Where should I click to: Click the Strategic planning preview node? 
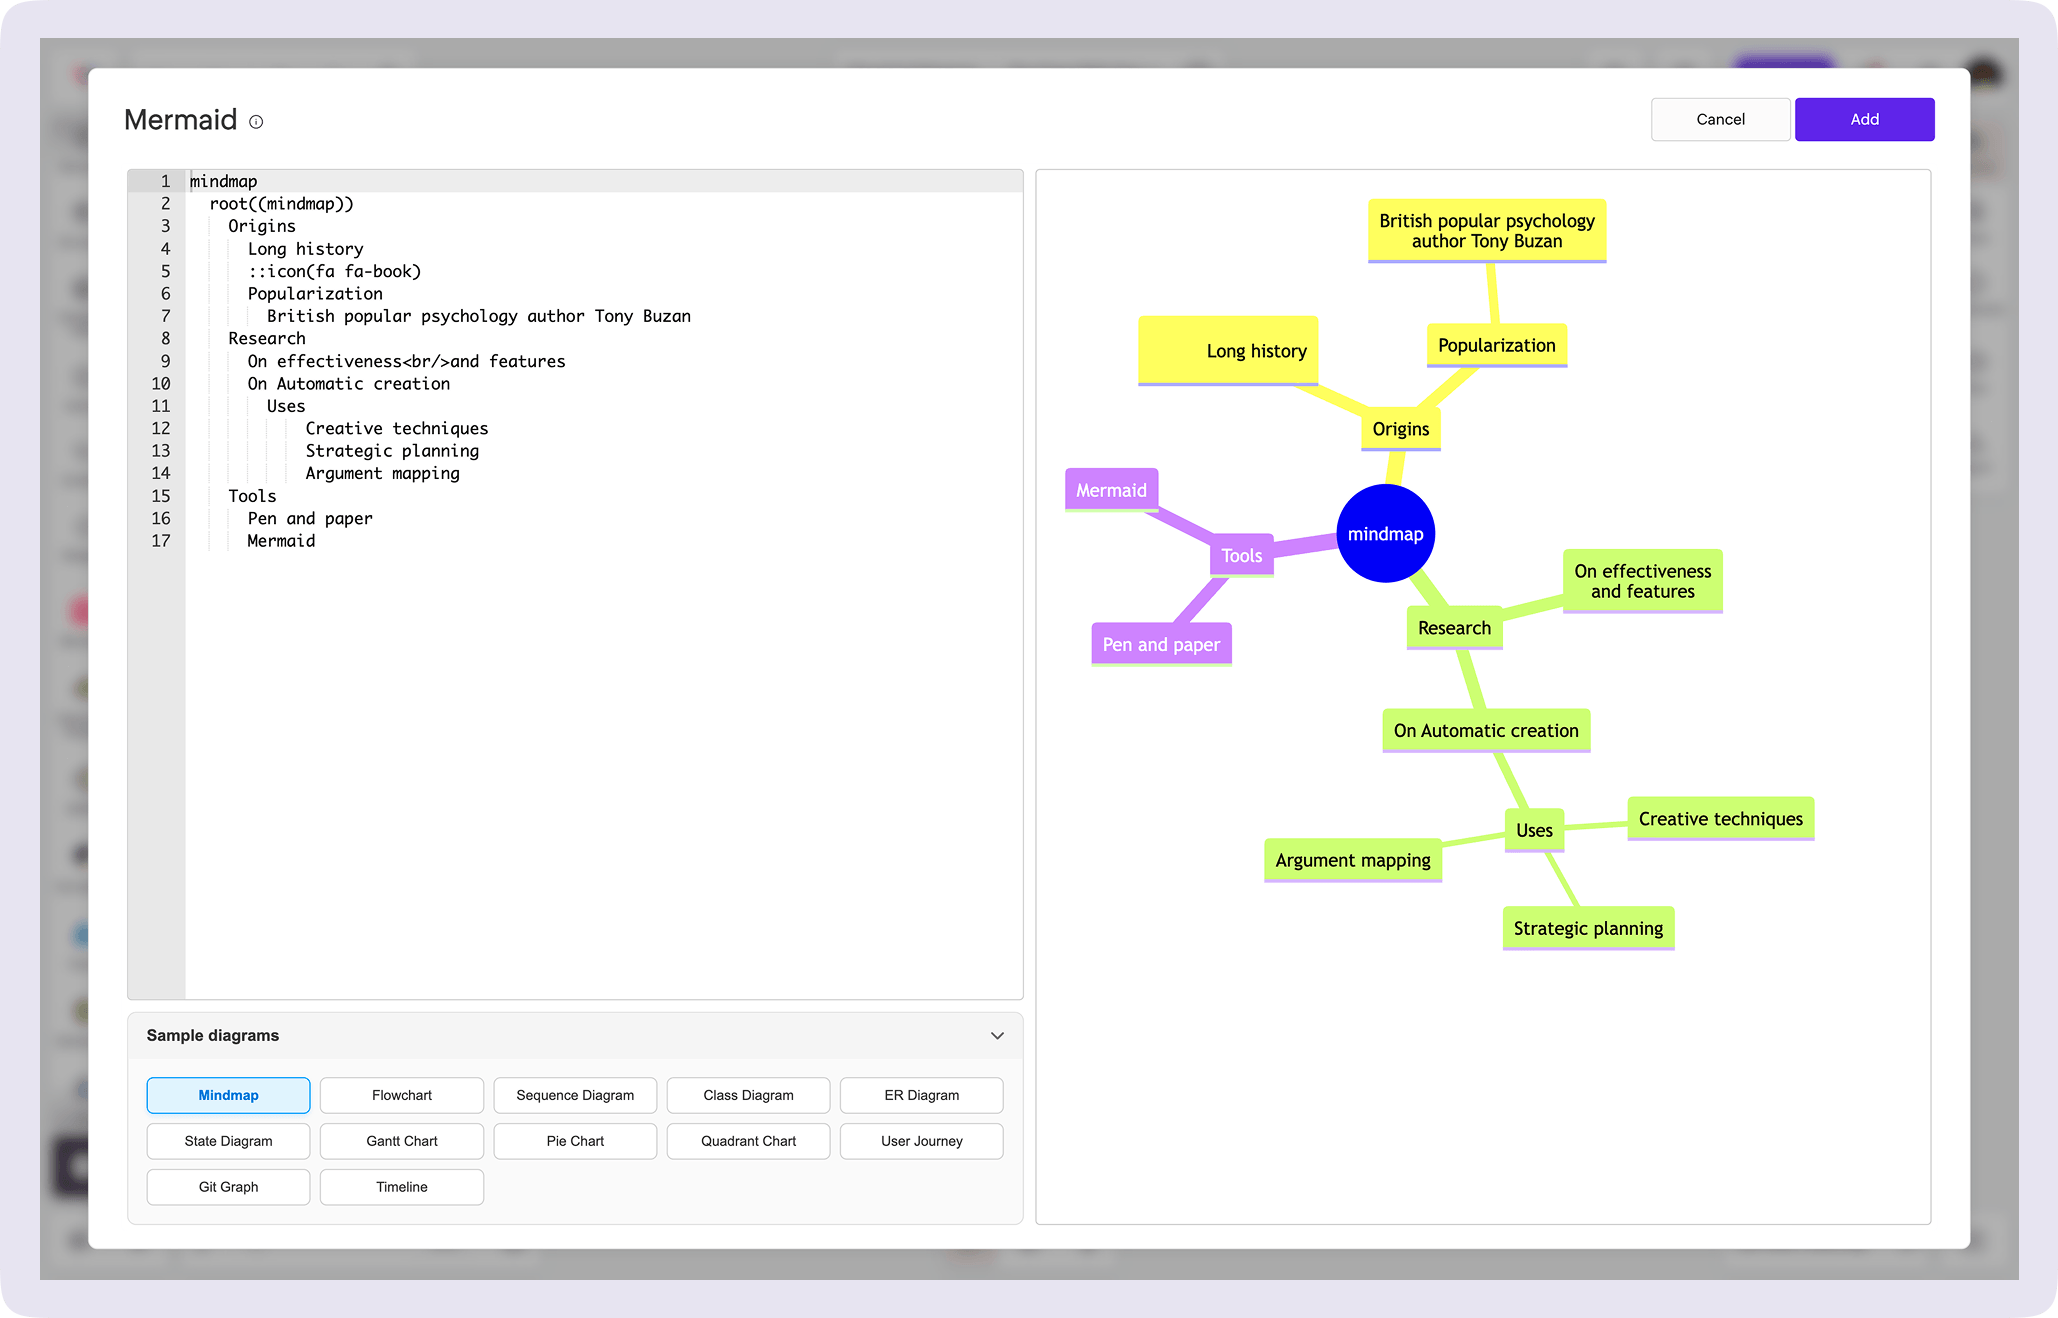click(1588, 928)
